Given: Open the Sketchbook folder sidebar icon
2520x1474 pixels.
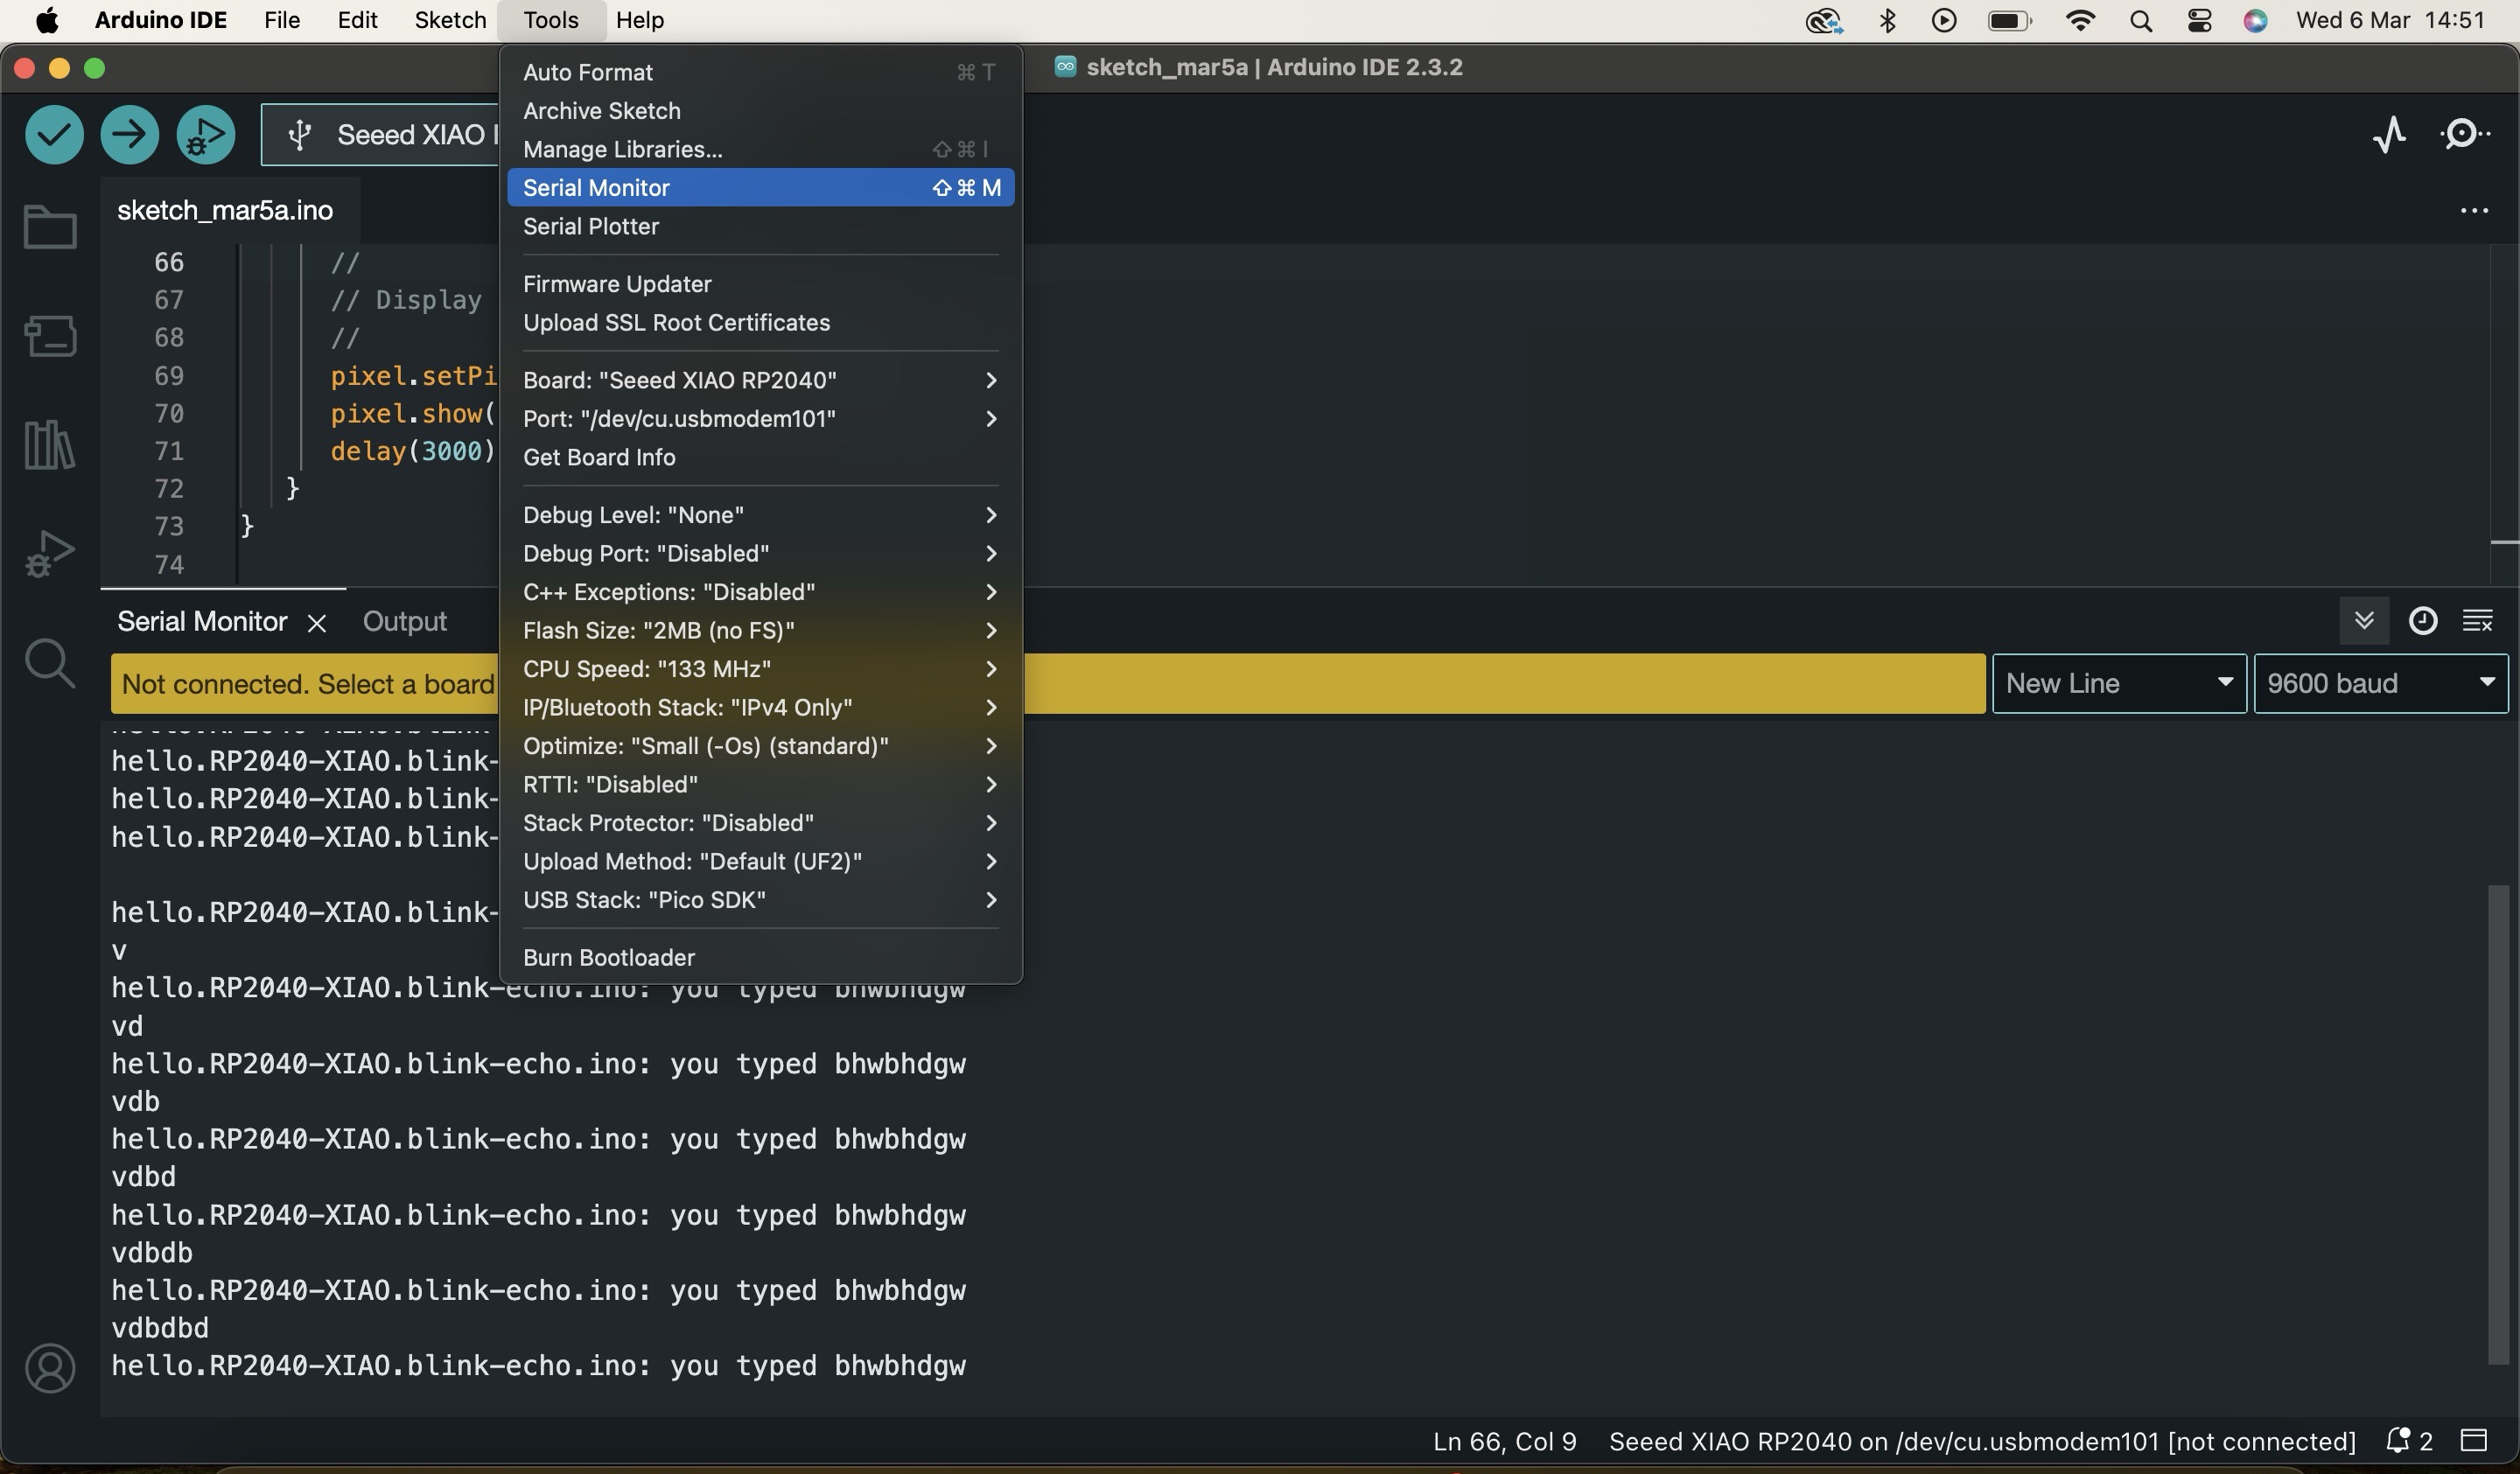Looking at the screenshot, I should click(50, 226).
